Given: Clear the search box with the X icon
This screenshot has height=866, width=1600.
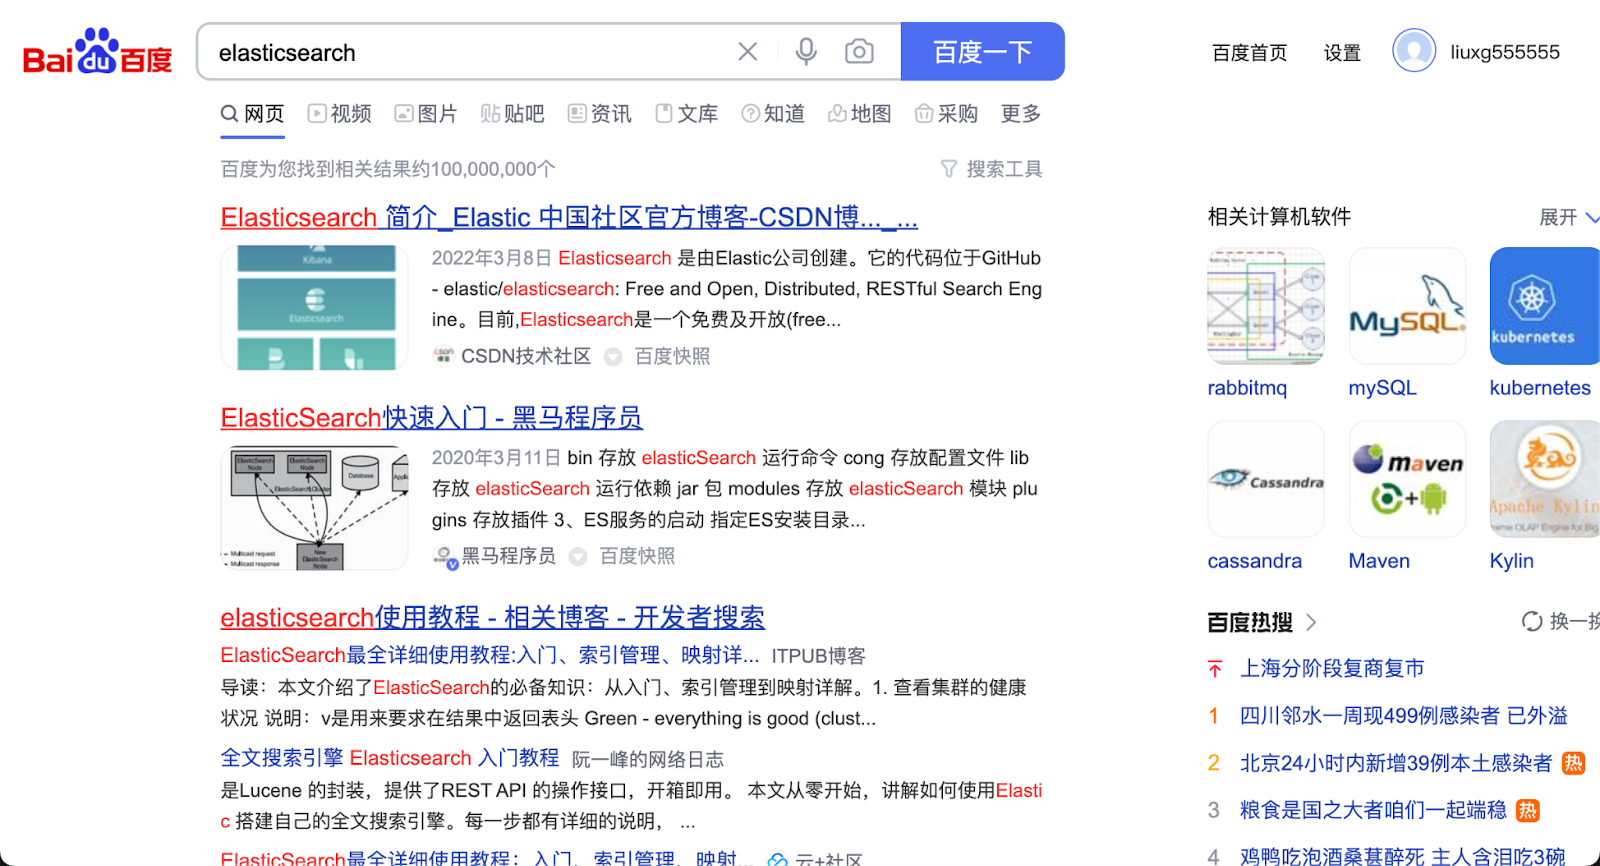Looking at the screenshot, I should click(x=748, y=51).
